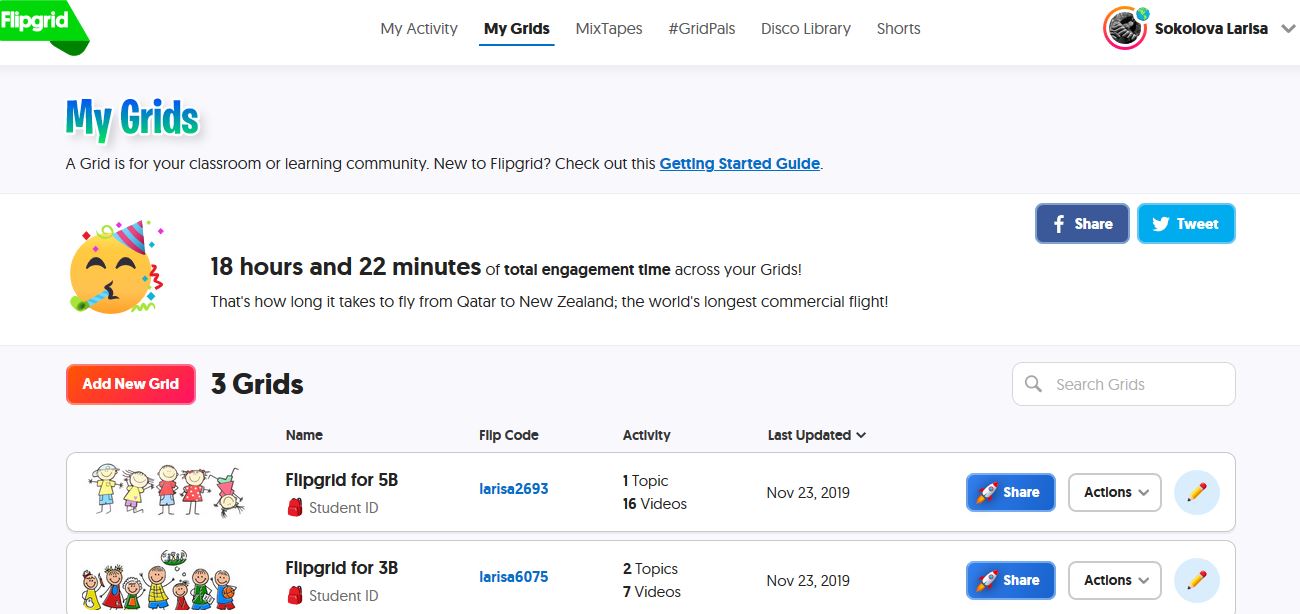Open the MixTapes tab
Screen dimensions: 1300x614
tap(609, 29)
